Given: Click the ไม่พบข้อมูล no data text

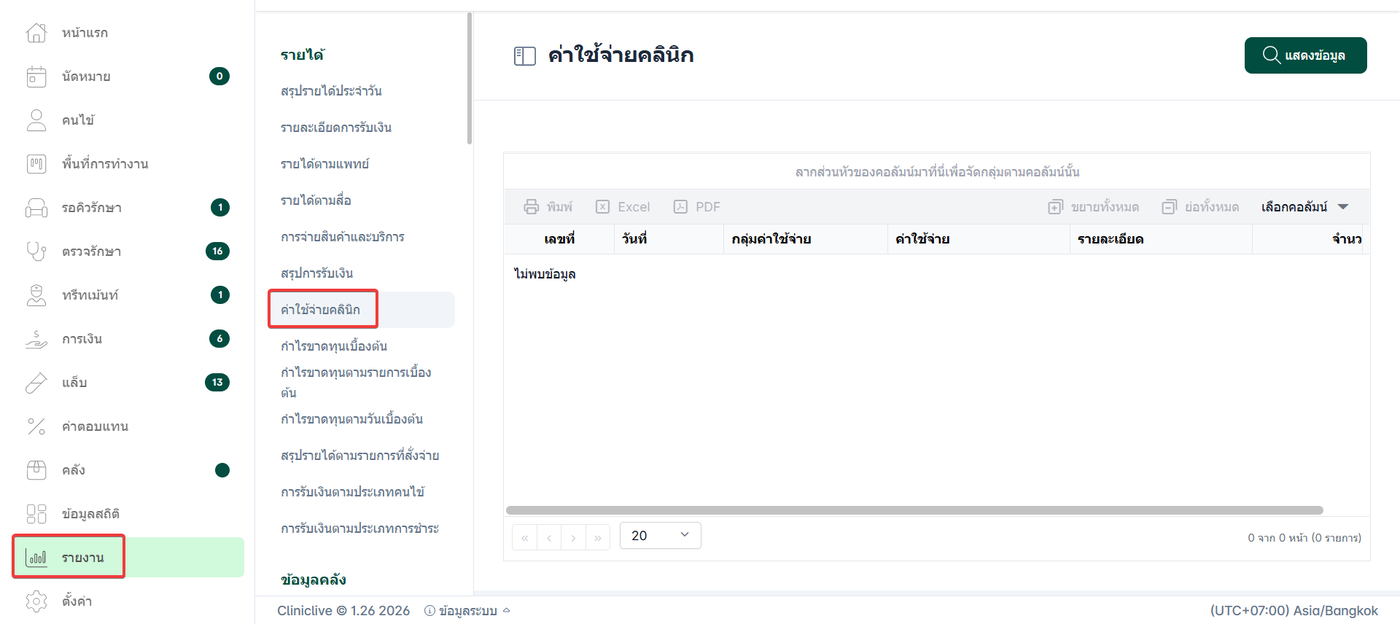Looking at the screenshot, I should (x=545, y=274).
